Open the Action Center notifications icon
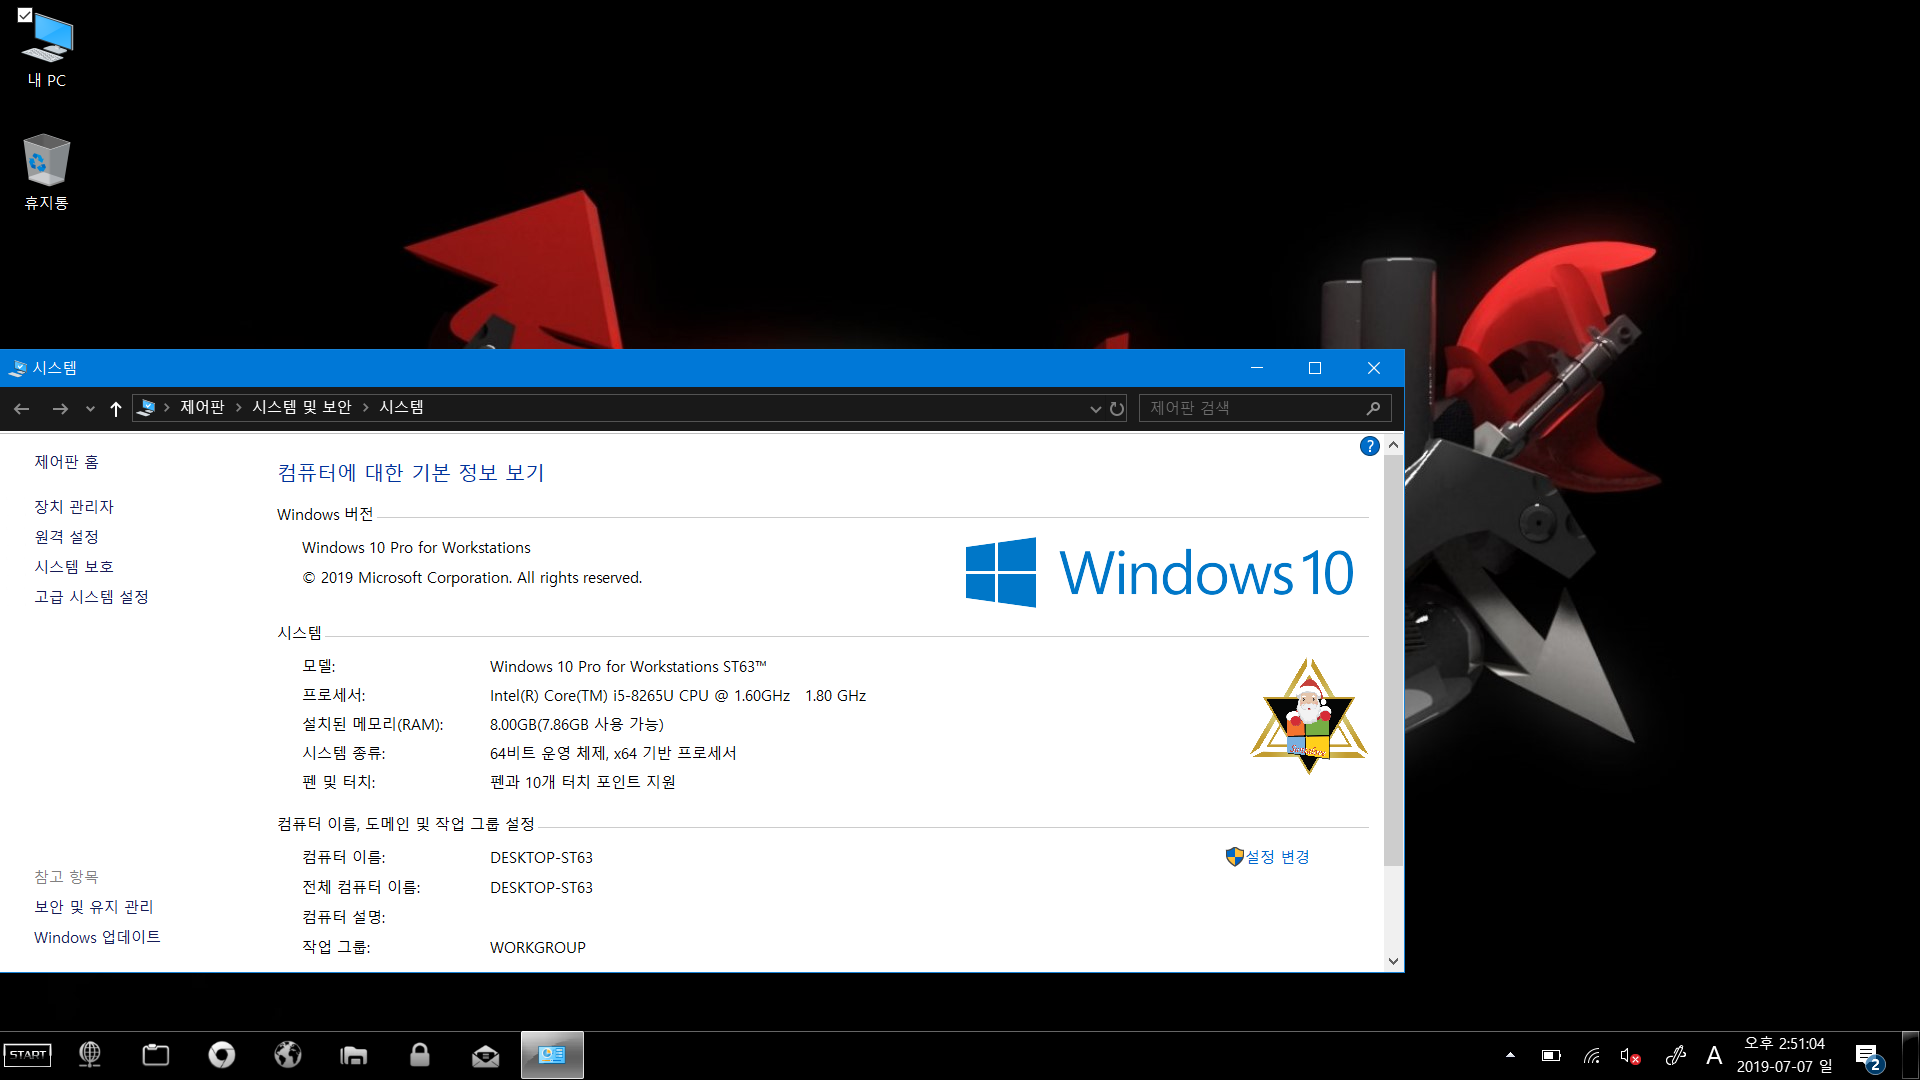Image resolution: width=1920 pixels, height=1080 pixels. (x=1868, y=1056)
